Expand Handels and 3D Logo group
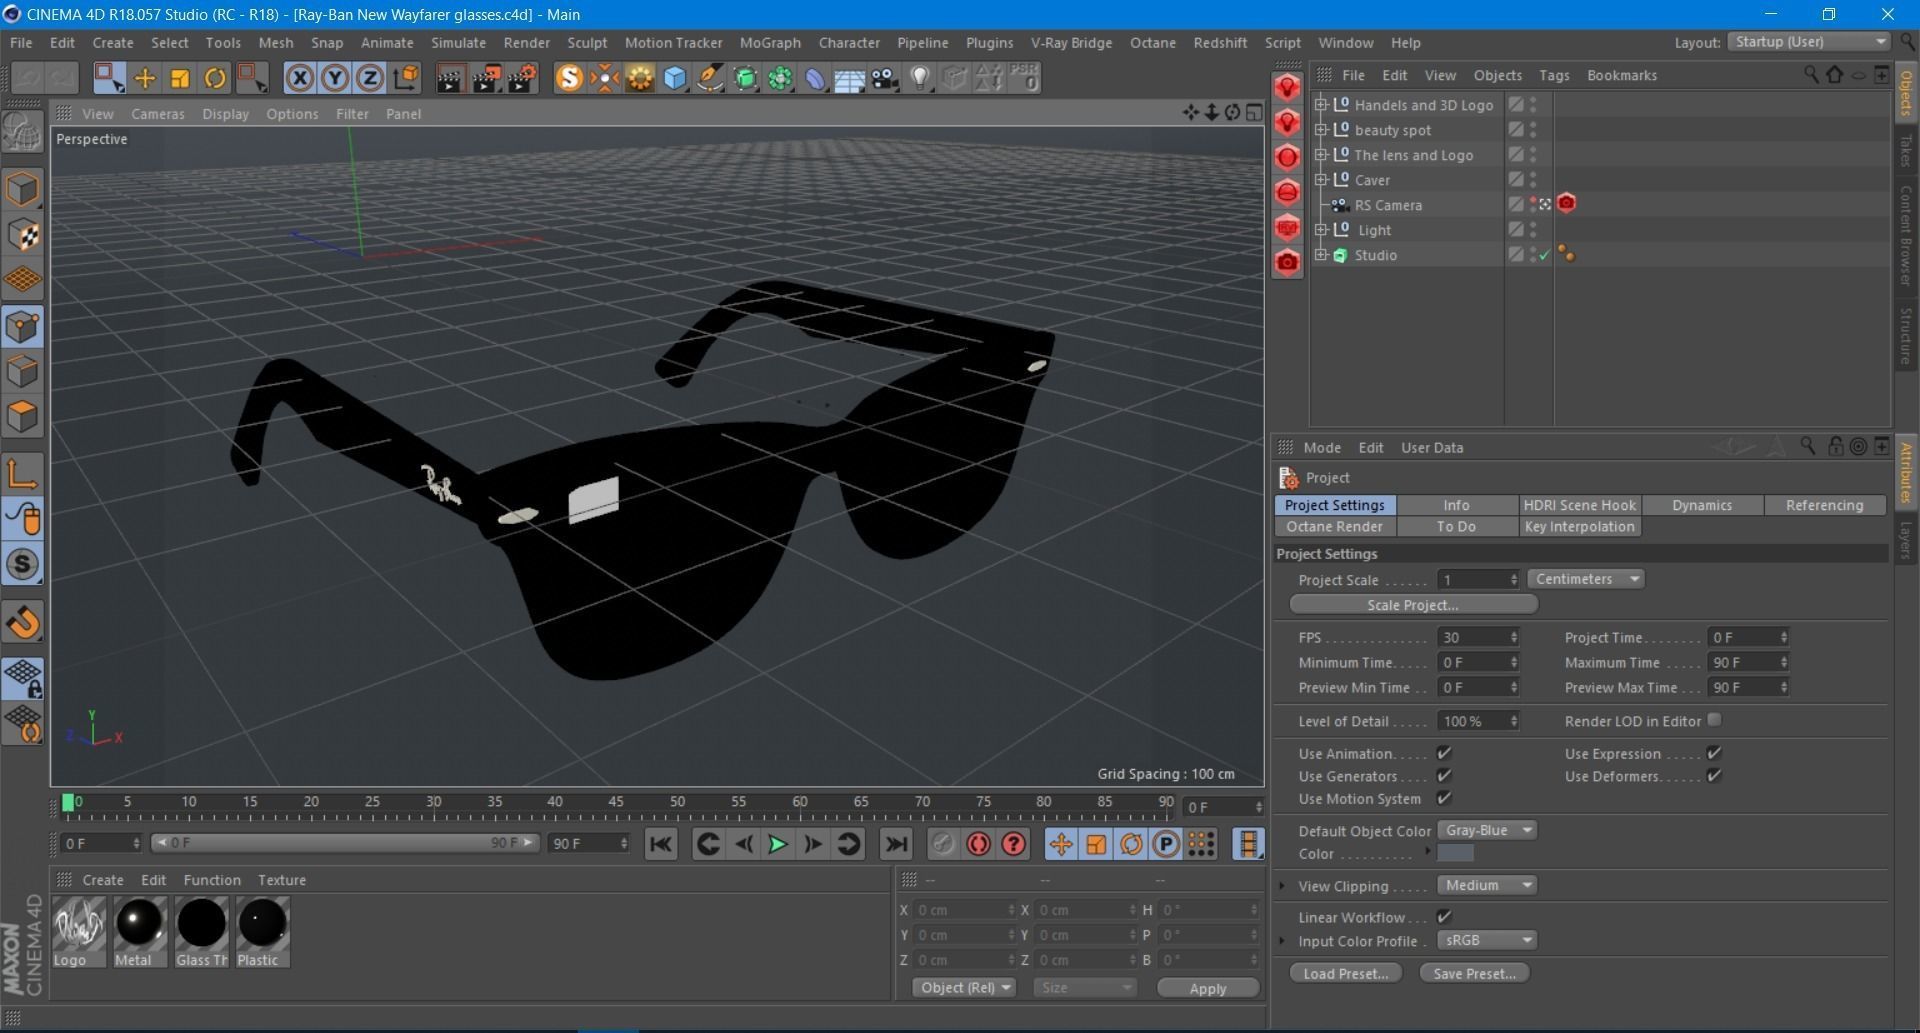1920x1033 pixels. point(1321,104)
